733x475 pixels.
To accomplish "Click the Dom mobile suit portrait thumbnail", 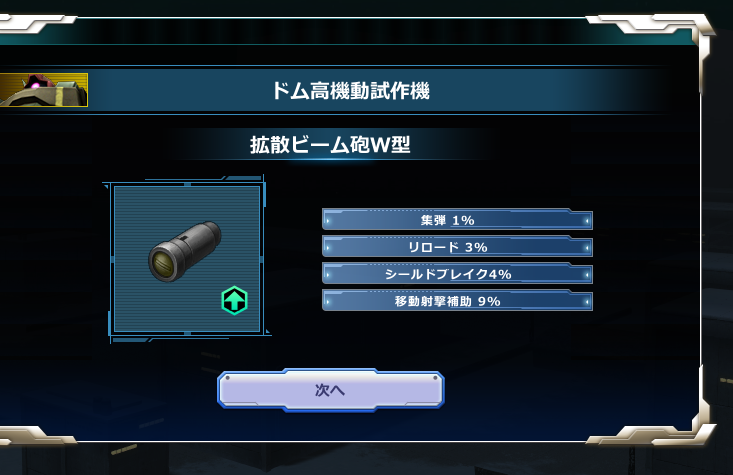I will pyautogui.click(x=43, y=90).
